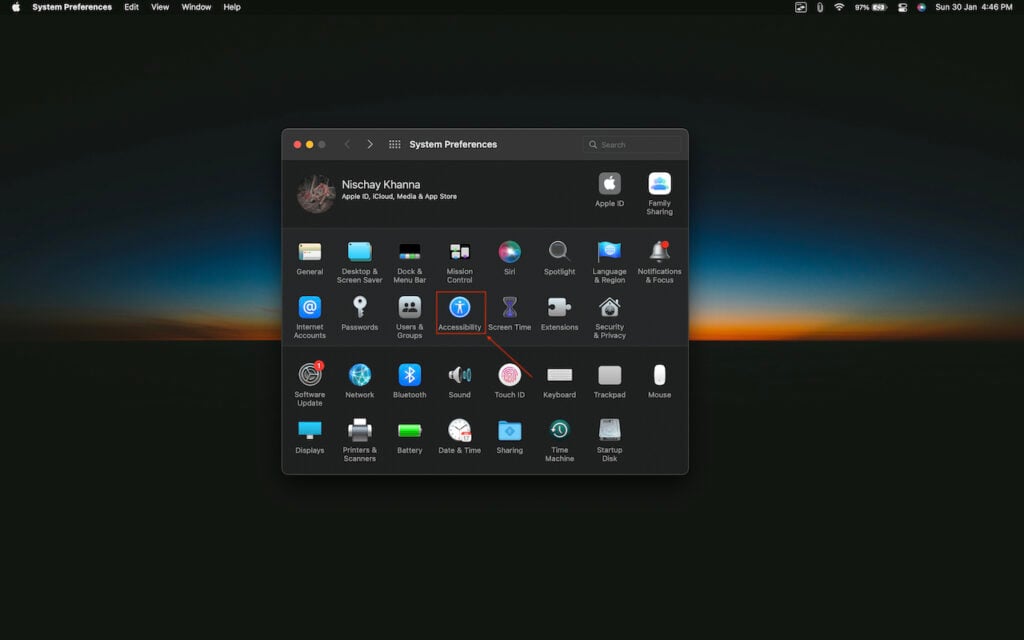
Task: Open Software Update pane
Action: [x=310, y=385]
